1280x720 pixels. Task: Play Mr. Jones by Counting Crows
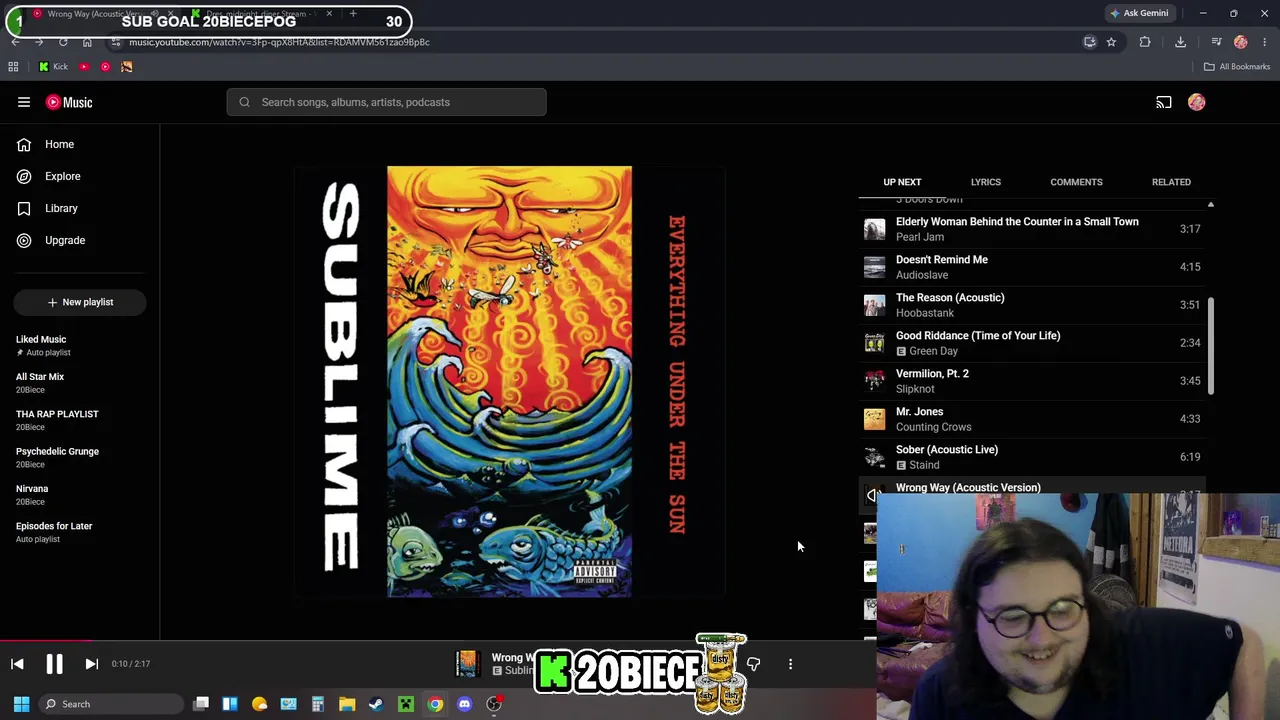(1034, 419)
